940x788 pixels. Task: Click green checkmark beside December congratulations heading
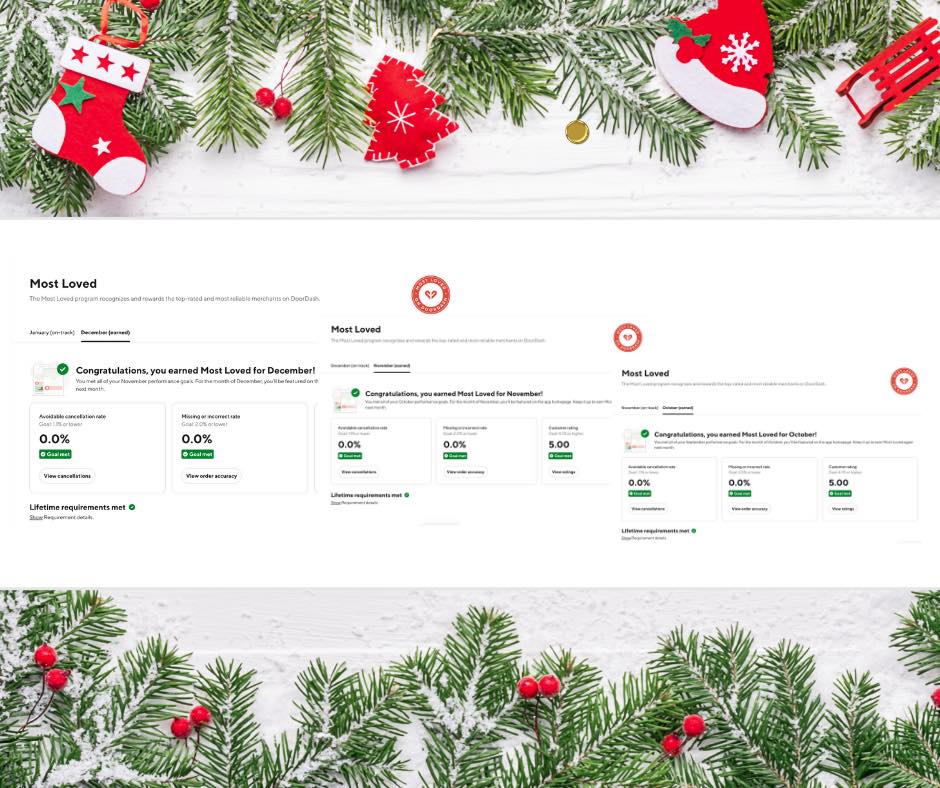pyautogui.click(x=62, y=369)
